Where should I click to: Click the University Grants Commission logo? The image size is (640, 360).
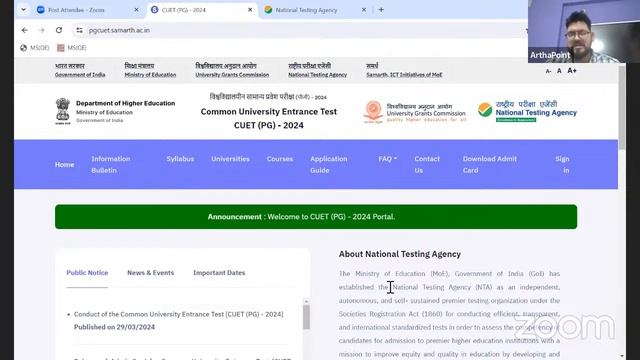[415, 112]
